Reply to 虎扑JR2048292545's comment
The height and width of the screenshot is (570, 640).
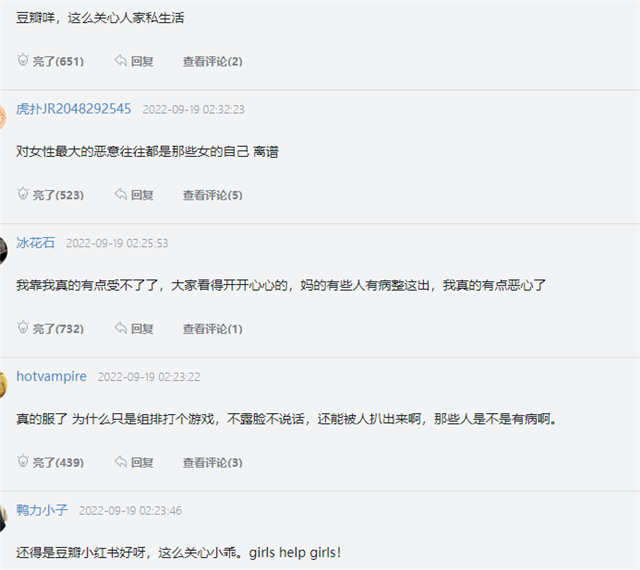(x=134, y=195)
